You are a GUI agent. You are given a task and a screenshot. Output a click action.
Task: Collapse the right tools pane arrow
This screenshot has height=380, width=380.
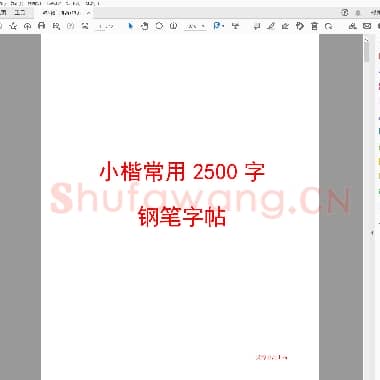(372, 233)
